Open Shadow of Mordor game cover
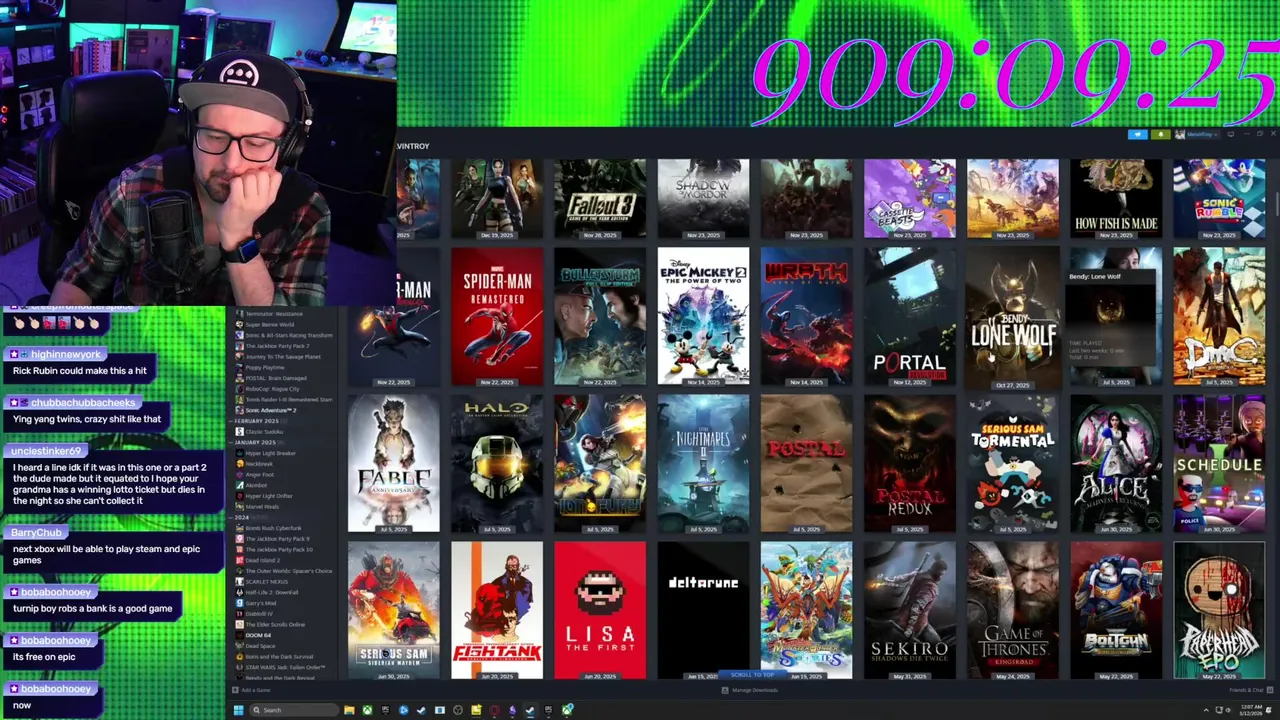The width and height of the screenshot is (1280, 720). coord(703,198)
